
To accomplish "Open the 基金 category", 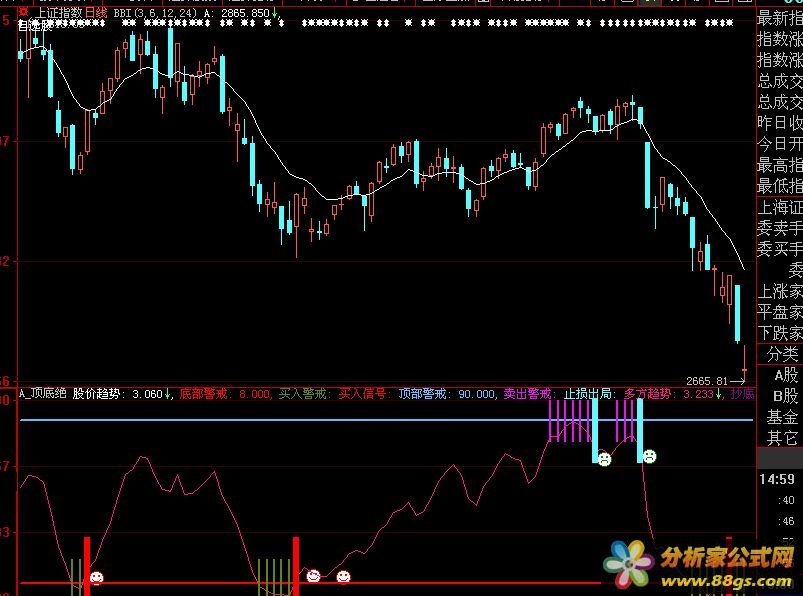I will point(780,417).
